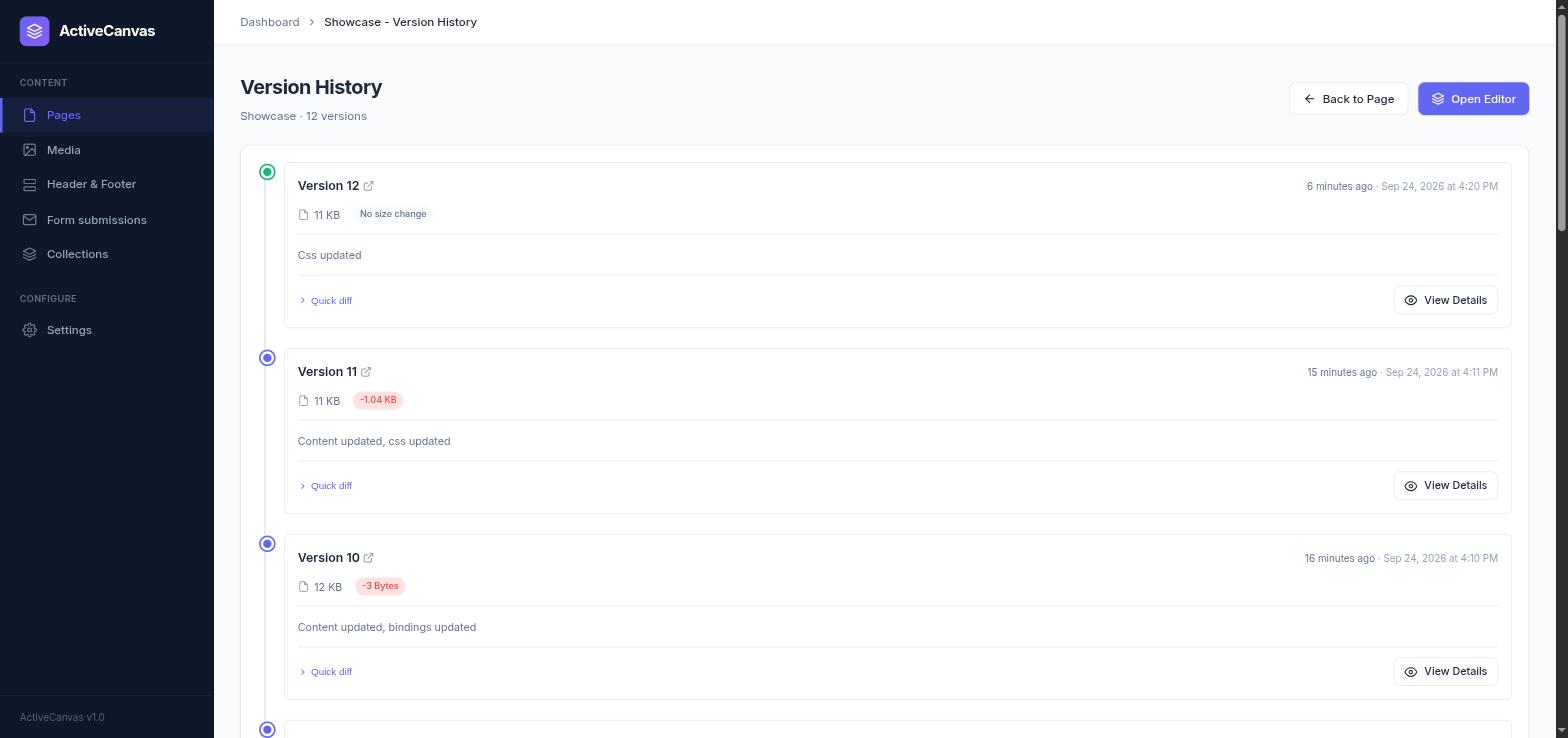Click the Collections layers icon

pyautogui.click(x=29, y=254)
